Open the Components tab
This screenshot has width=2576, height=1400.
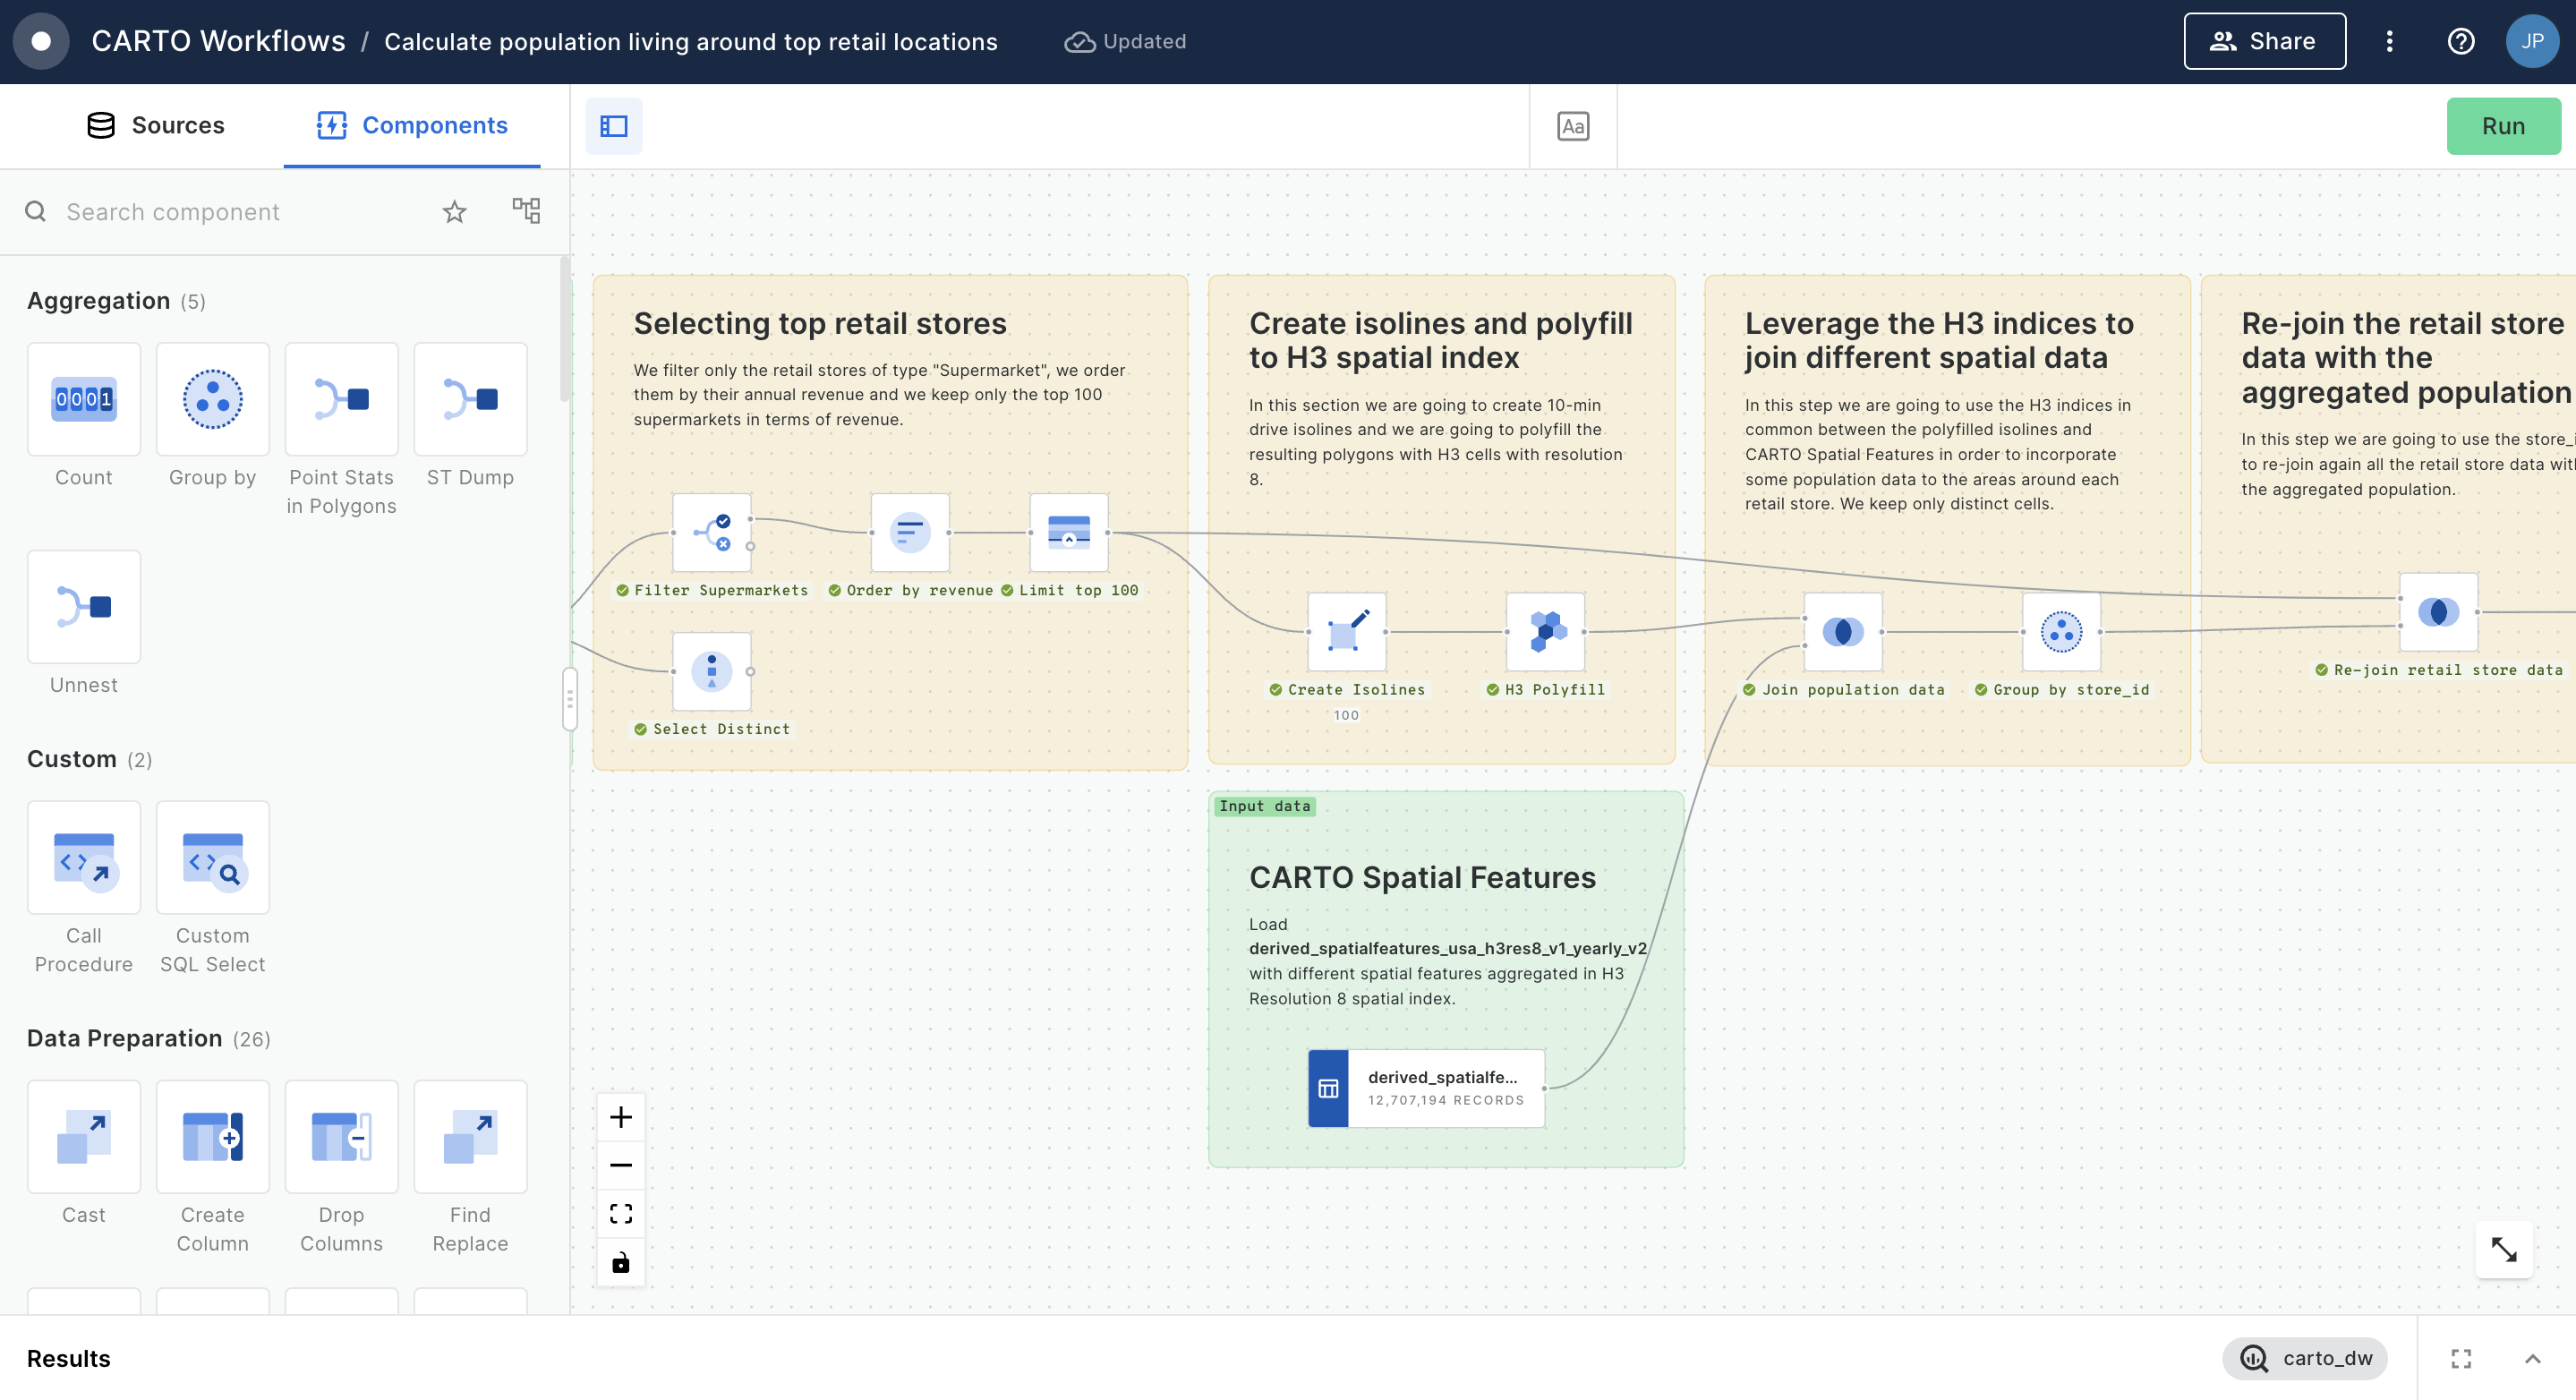coord(412,125)
